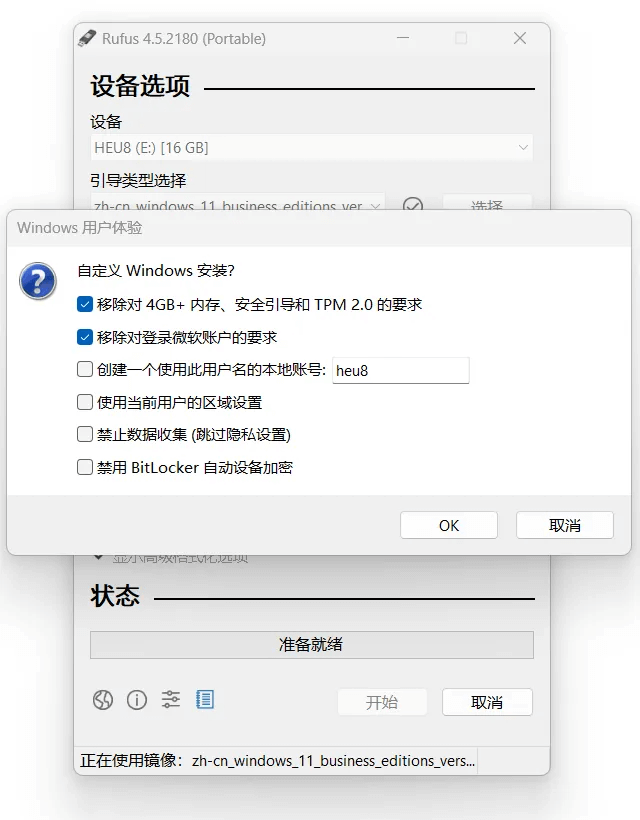
Task: Open the language globe icon
Action: (103, 700)
